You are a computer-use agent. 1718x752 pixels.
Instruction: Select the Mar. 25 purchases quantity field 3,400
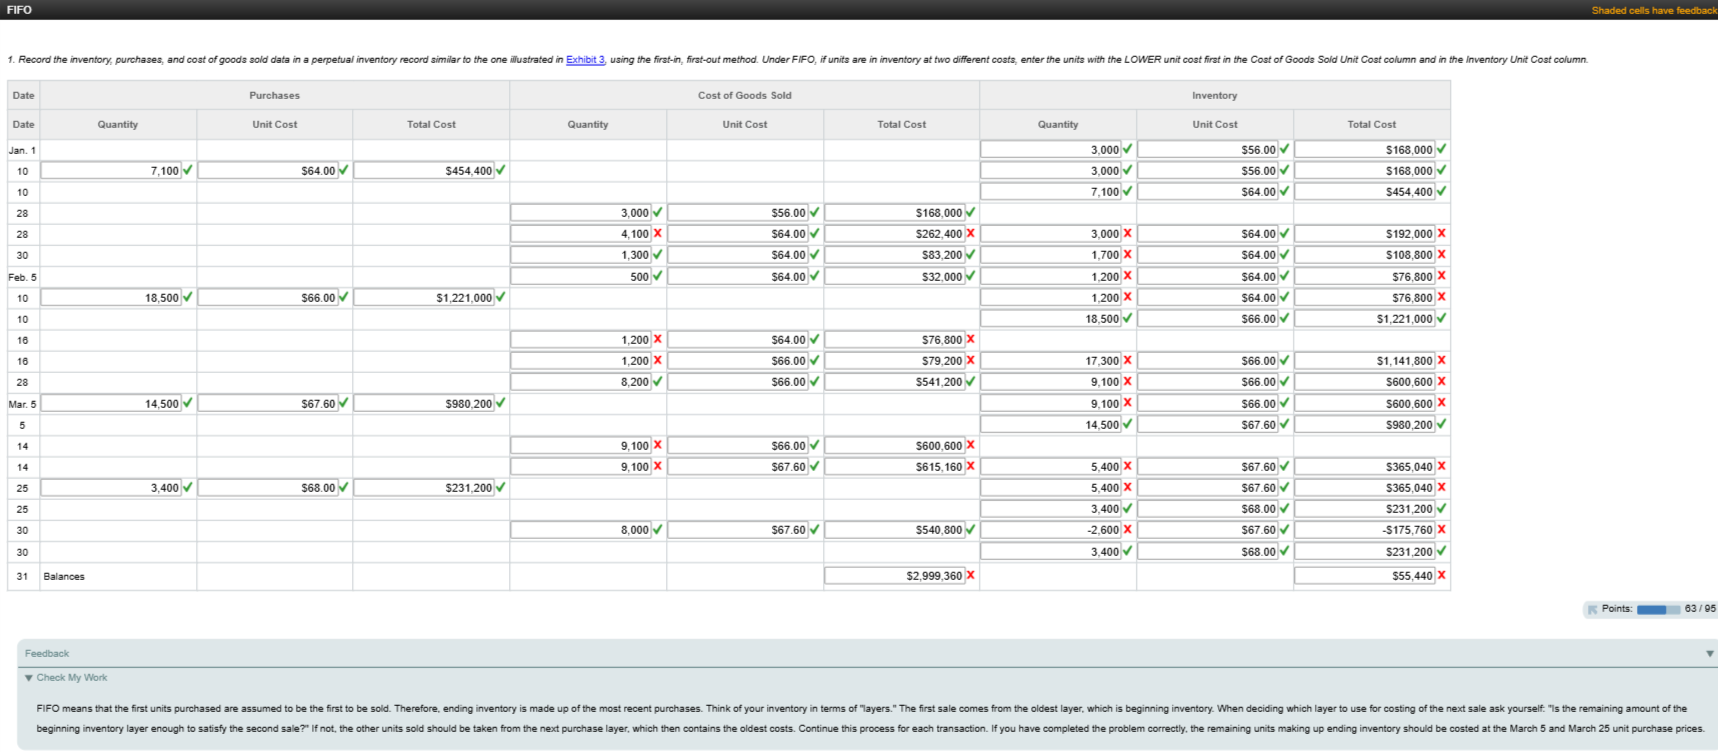click(x=111, y=488)
